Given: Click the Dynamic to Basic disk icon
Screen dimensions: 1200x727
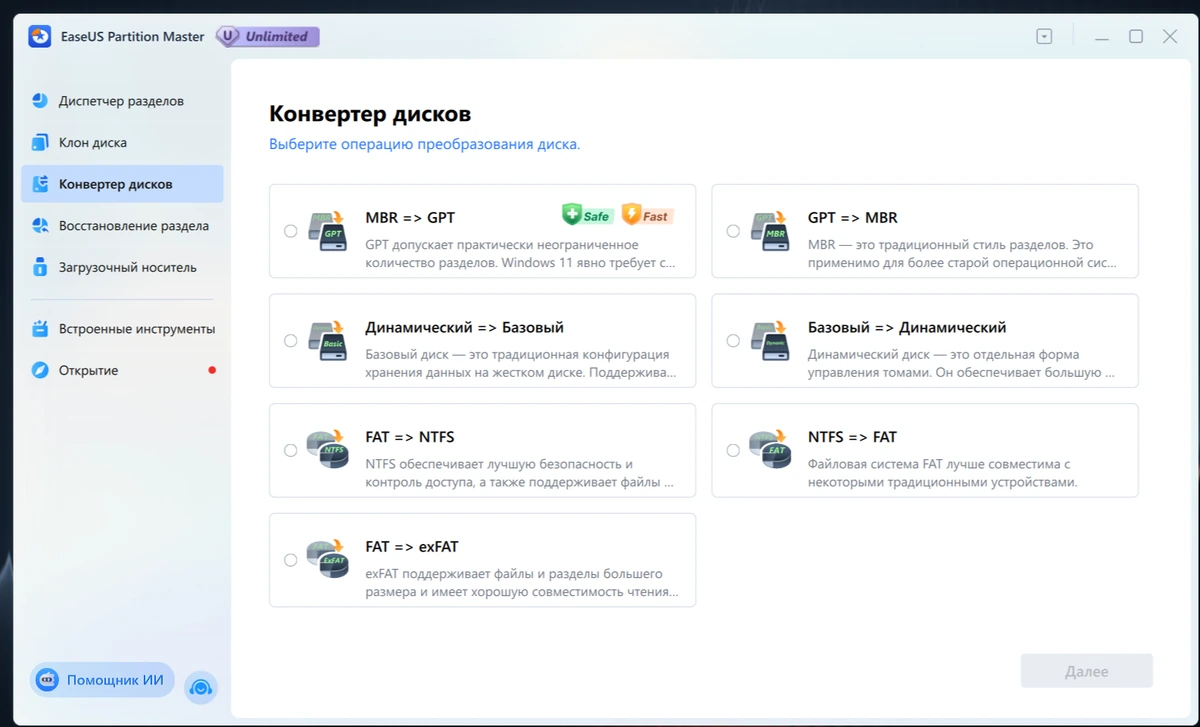Looking at the screenshot, I should coord(326,341).
